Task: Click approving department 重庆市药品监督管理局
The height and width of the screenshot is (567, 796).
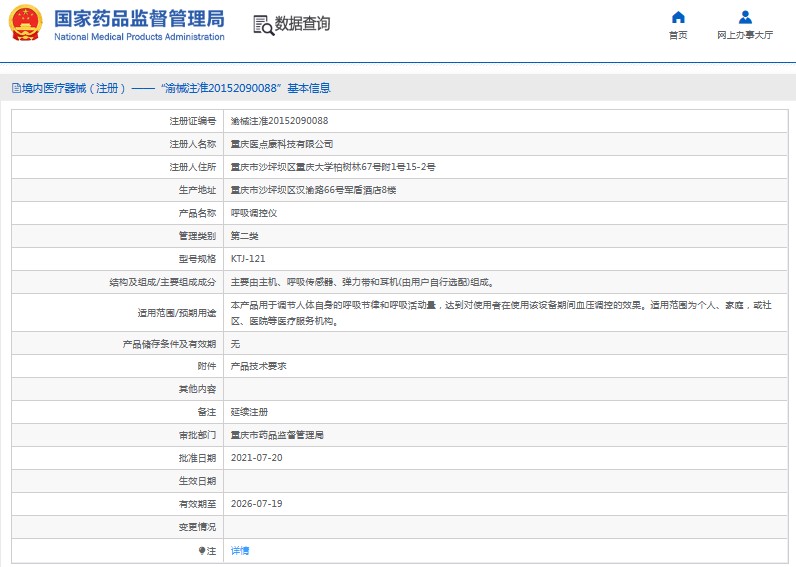Action: click(278, 435)
